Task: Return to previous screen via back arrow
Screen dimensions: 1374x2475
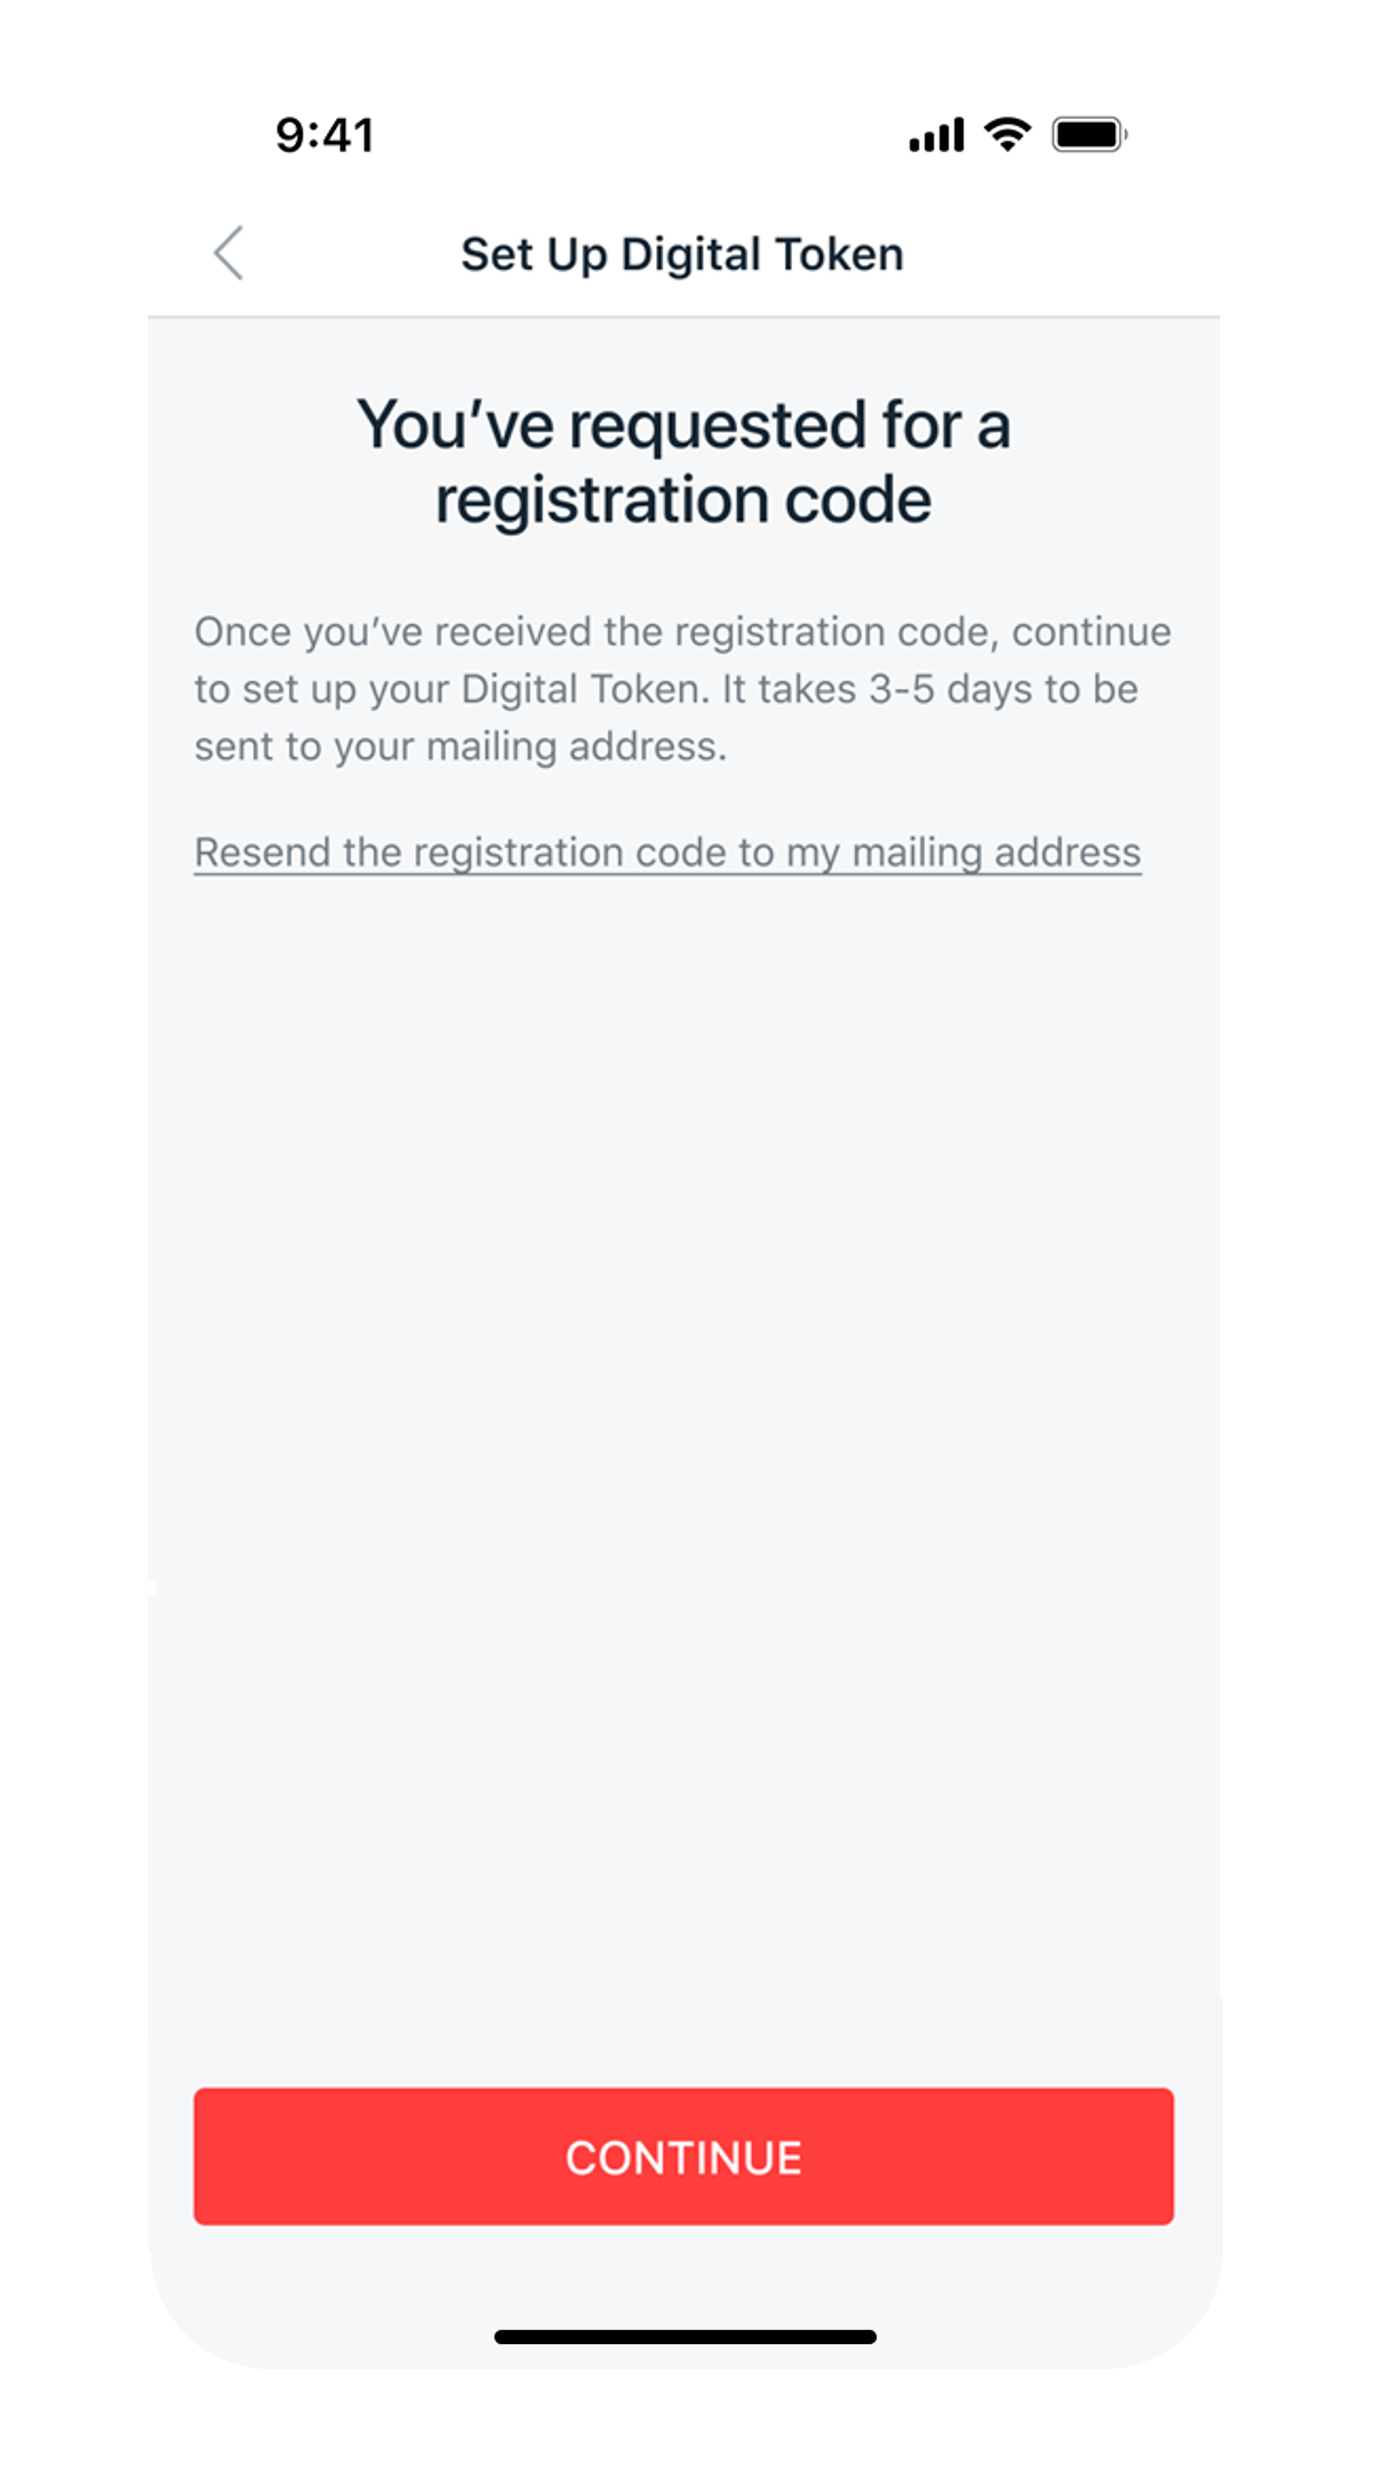Action: click(228, 252)
